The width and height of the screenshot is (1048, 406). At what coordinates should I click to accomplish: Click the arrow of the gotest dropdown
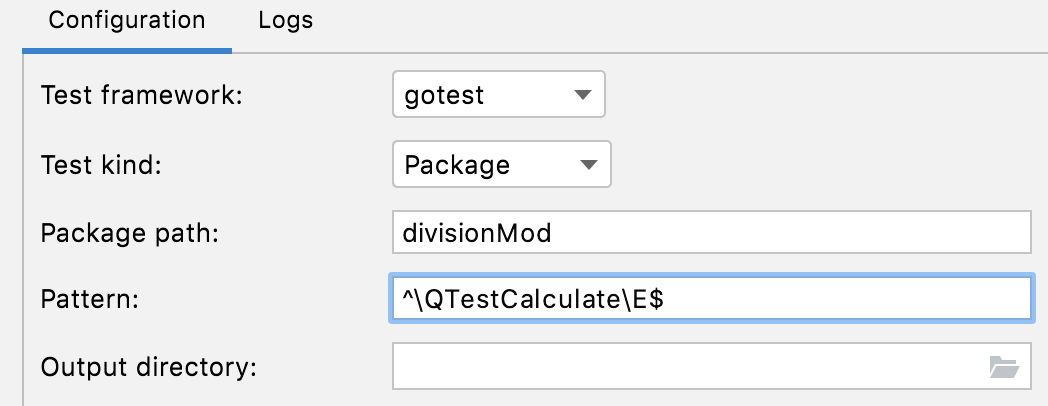[583, 96]
